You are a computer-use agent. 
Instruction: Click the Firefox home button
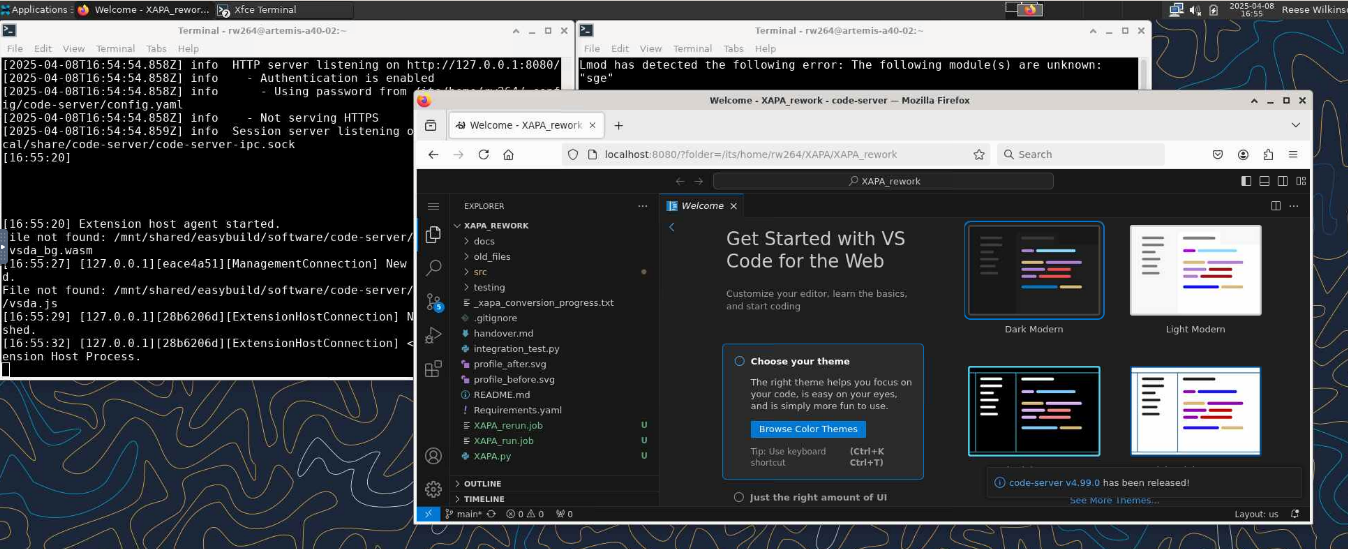[508, 155]
